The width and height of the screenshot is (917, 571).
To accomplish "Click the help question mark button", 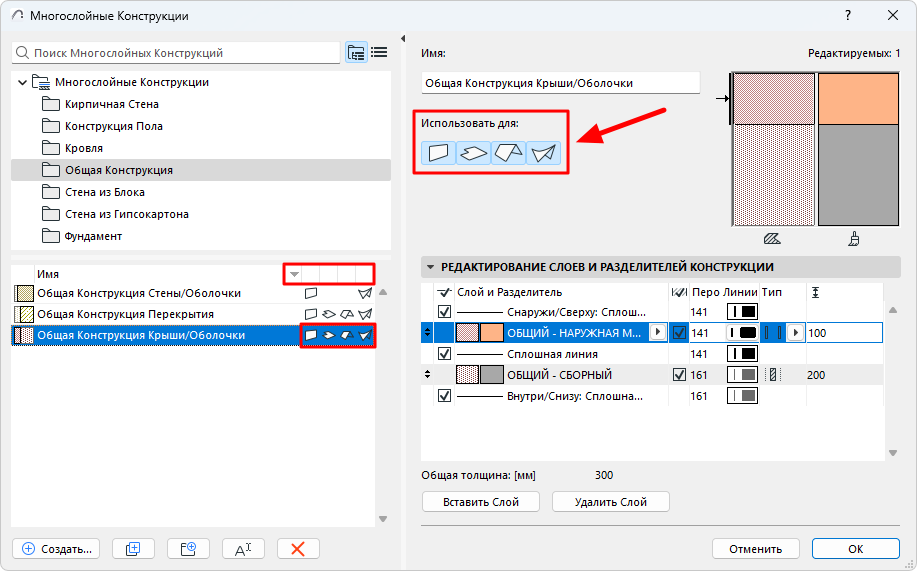I will pyautogui.click(x=848, y=15).
